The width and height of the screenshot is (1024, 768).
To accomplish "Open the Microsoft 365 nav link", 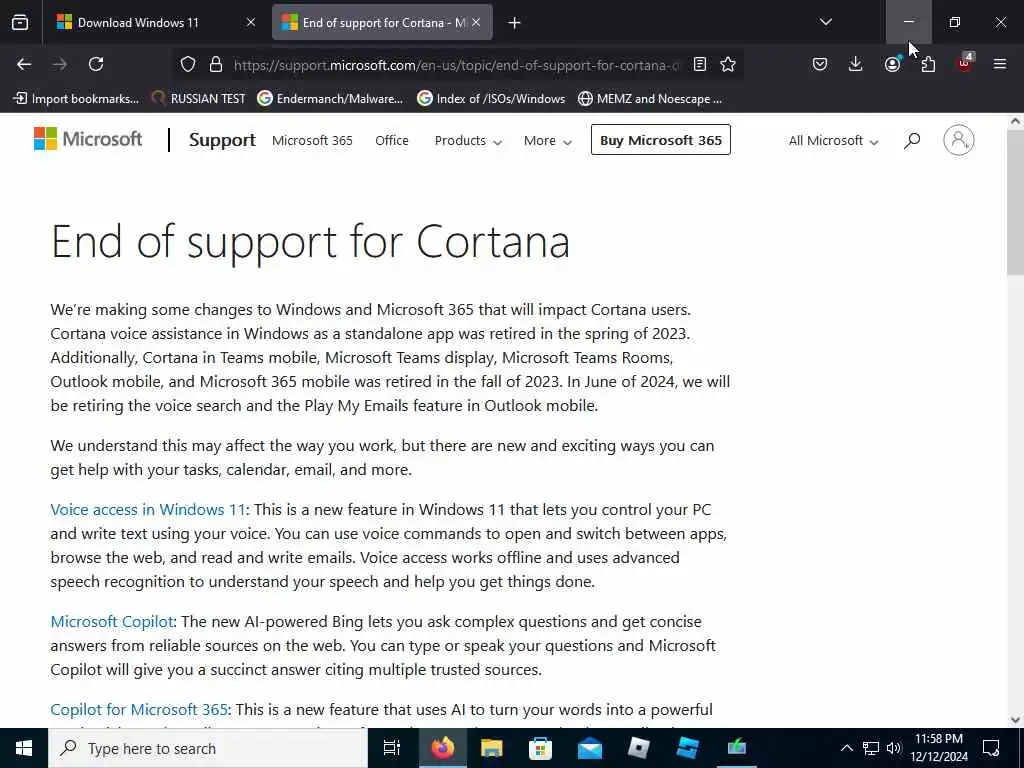I will pos(312,140).
